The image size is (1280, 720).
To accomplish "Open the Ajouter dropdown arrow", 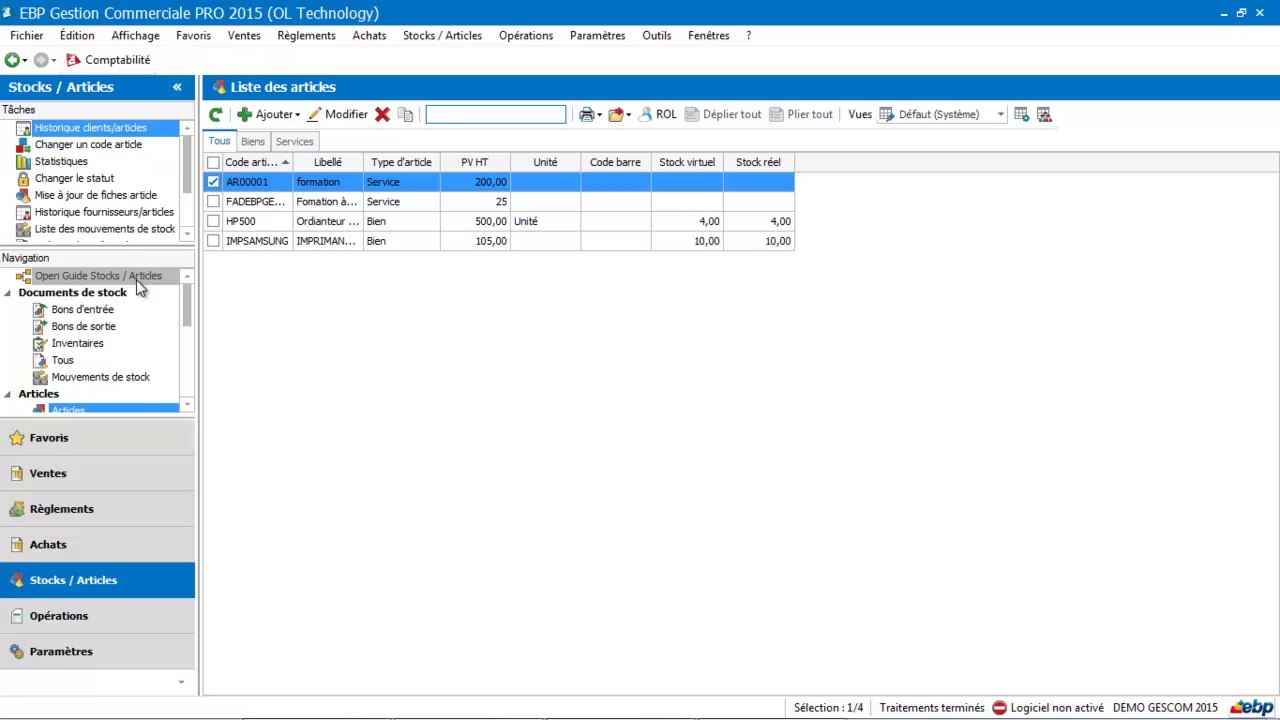I will tap(297, 116).
